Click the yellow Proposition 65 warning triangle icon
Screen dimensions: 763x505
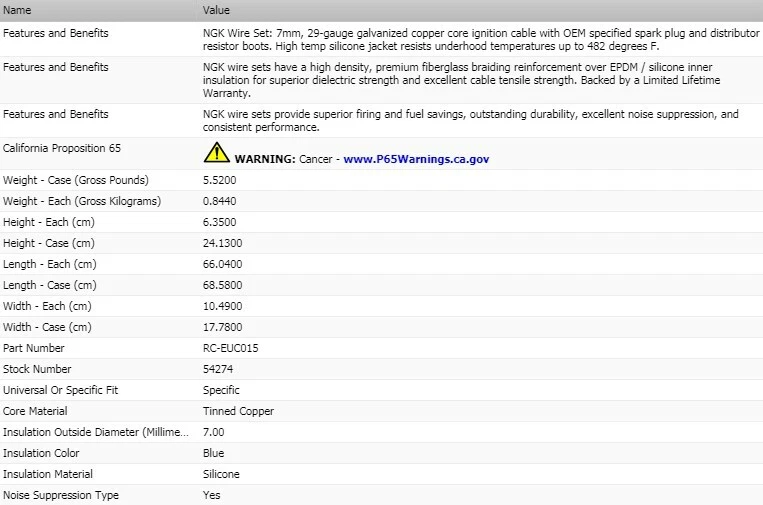(217, 152)
